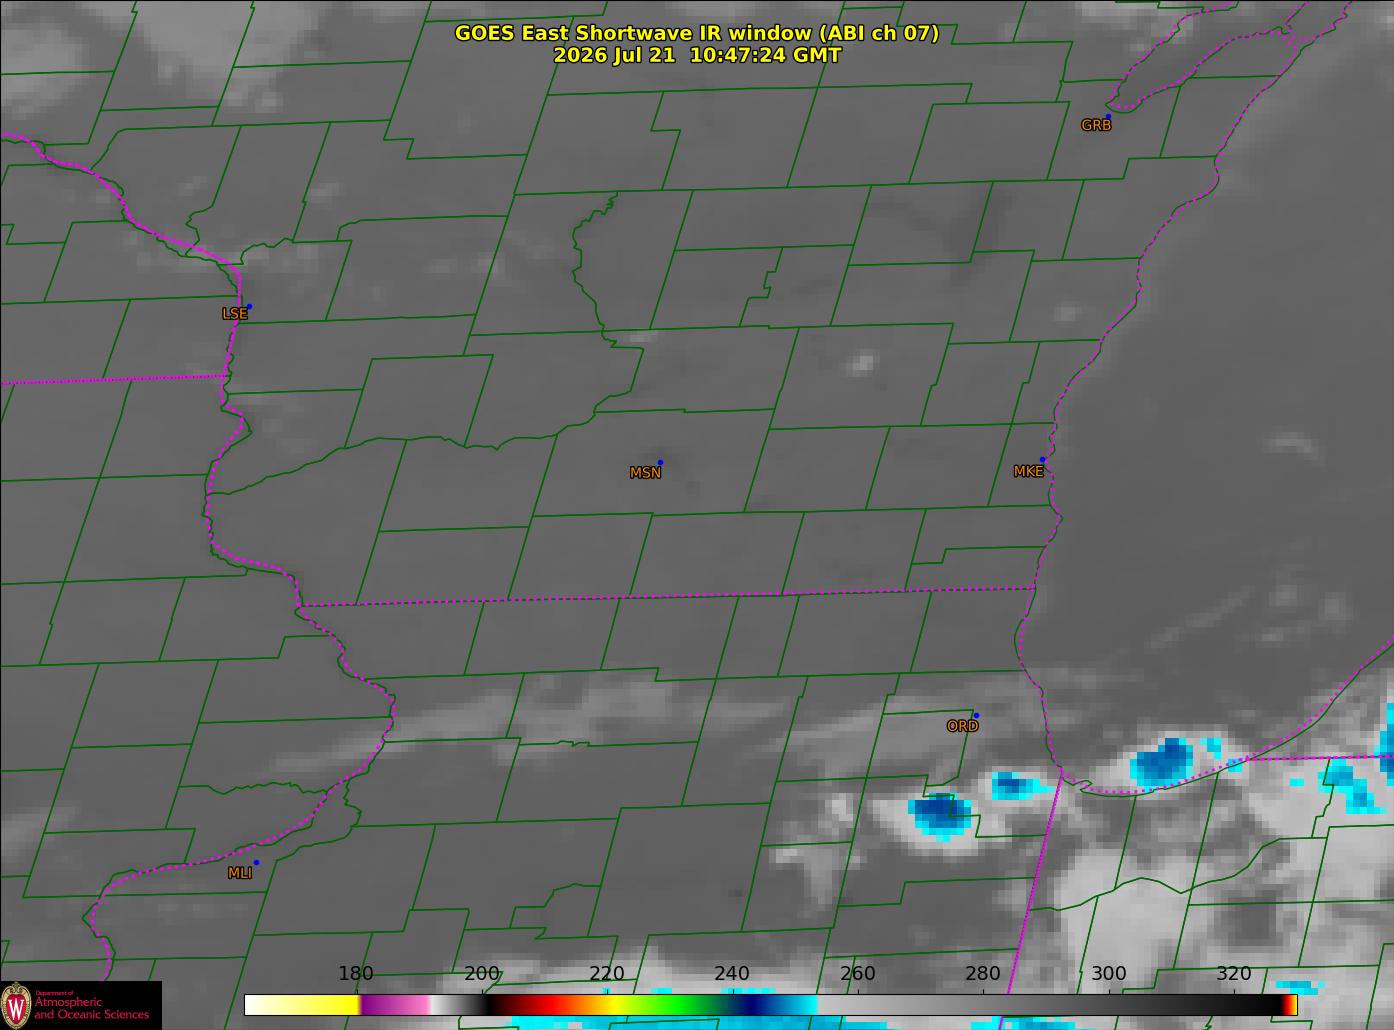Click the blue cold cloud top near ORD
The height and width of the screenshot is (1030, 1394).
(941, 813)
